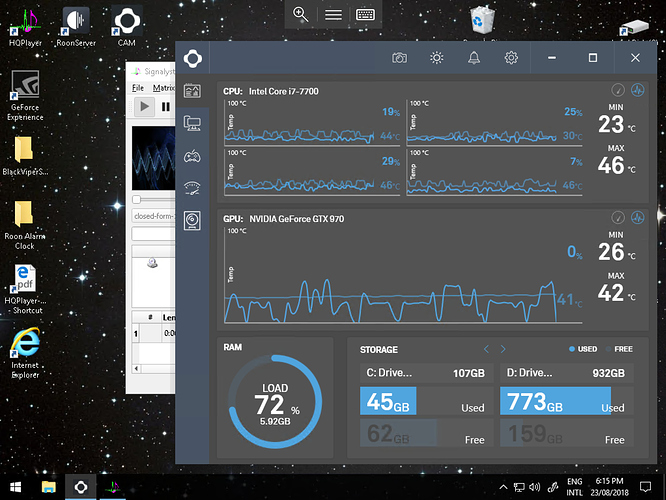This screenshot has width=666, height=500.
Task: Open the HQPlayer pdf shortcut on desktop
Action: pos(25,290)
